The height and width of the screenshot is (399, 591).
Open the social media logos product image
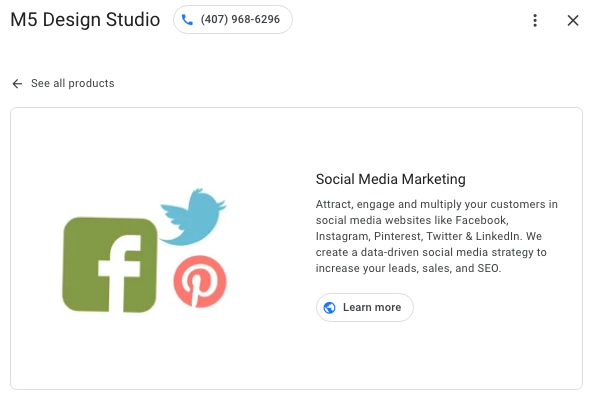(x=144, y=250)
